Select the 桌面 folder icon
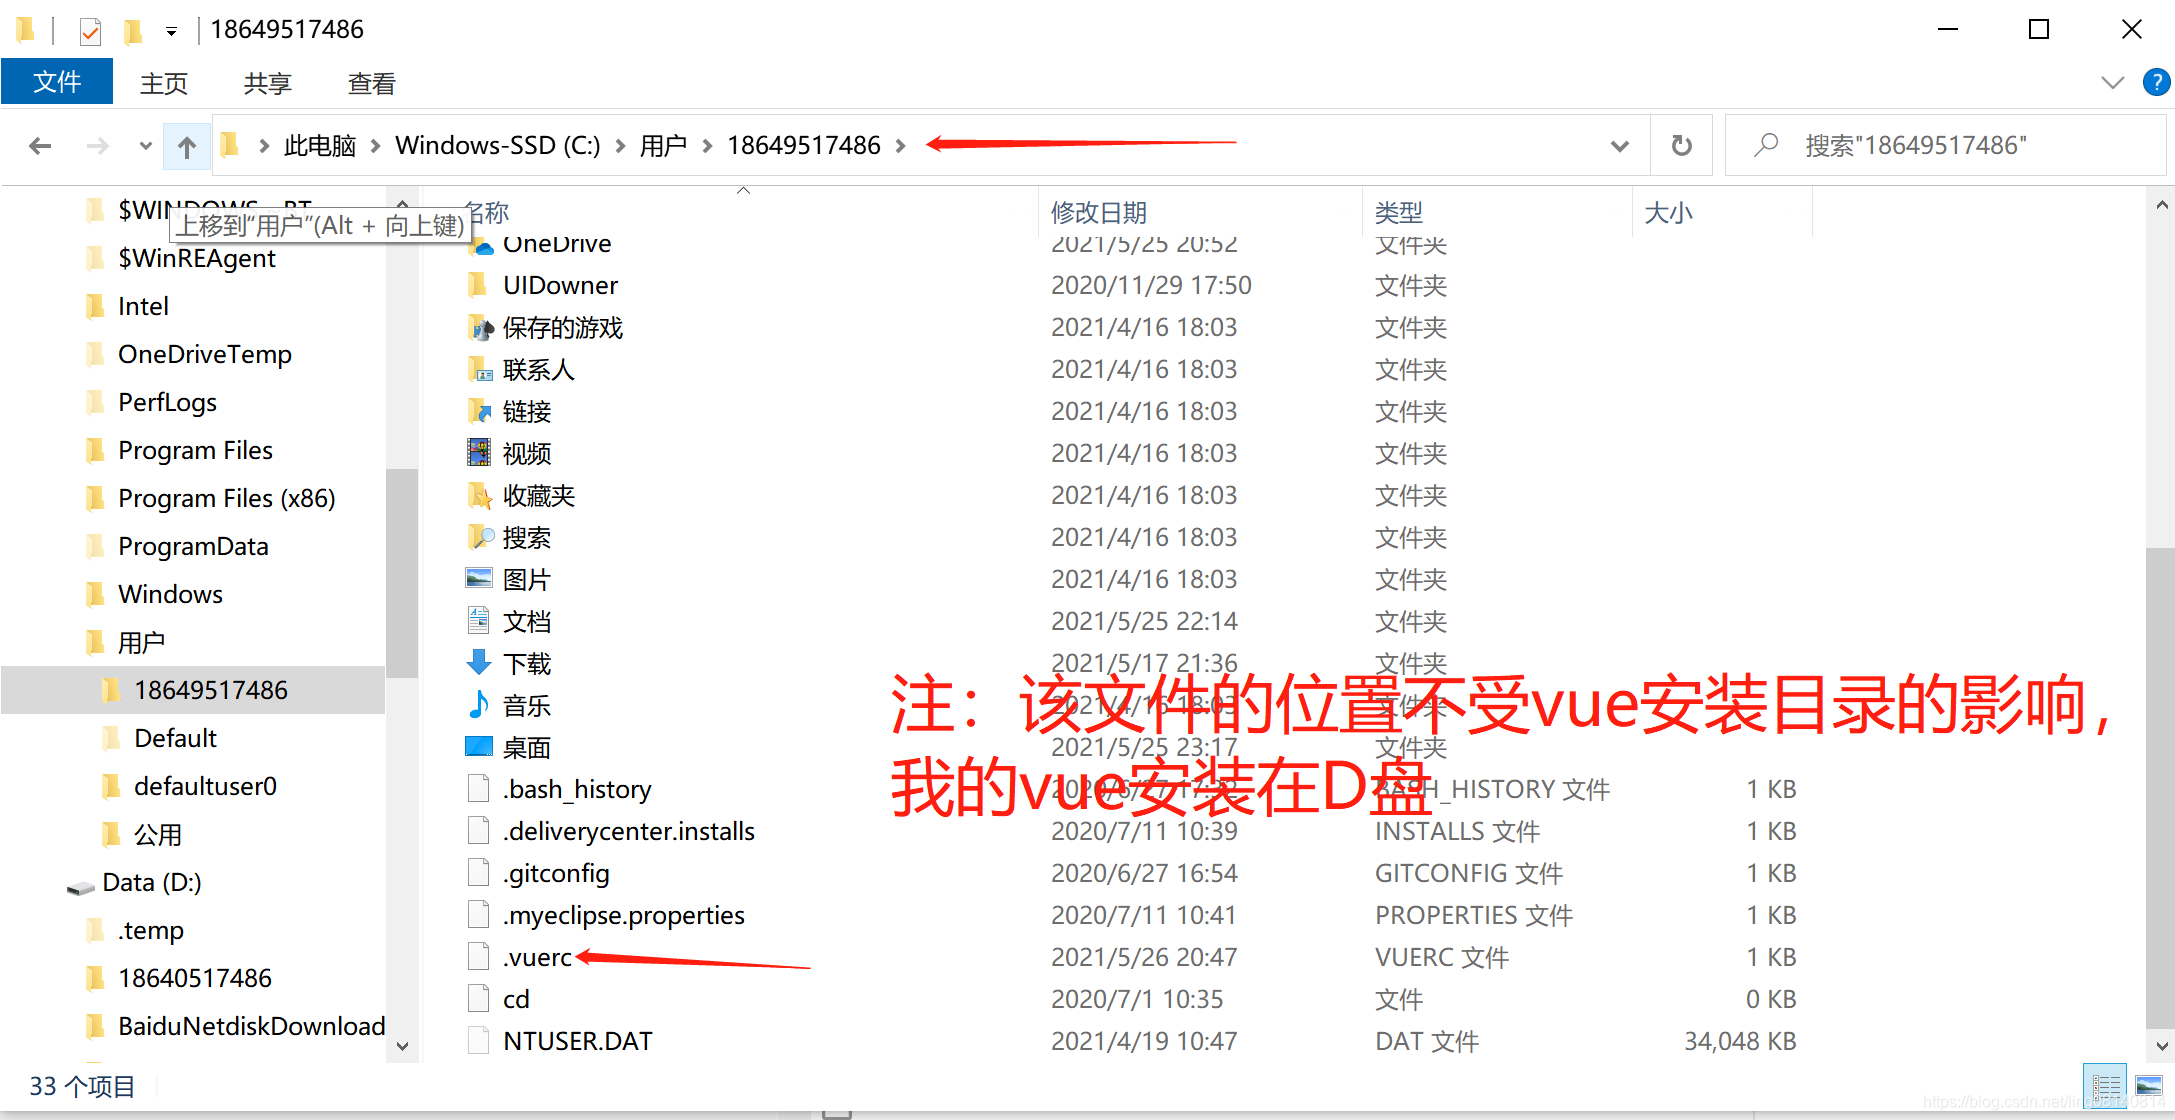The image size is (2175, 1120). tap(479, 748)
